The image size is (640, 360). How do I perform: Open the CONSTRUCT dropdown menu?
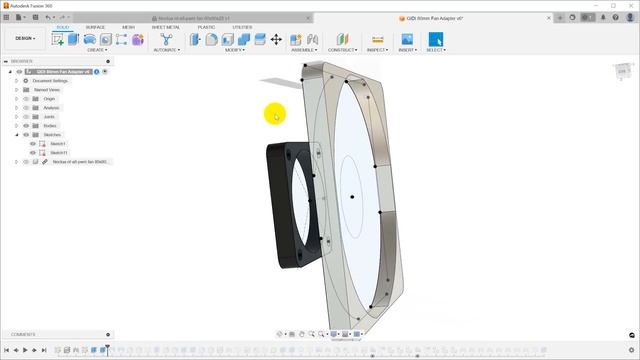[342, 50]
